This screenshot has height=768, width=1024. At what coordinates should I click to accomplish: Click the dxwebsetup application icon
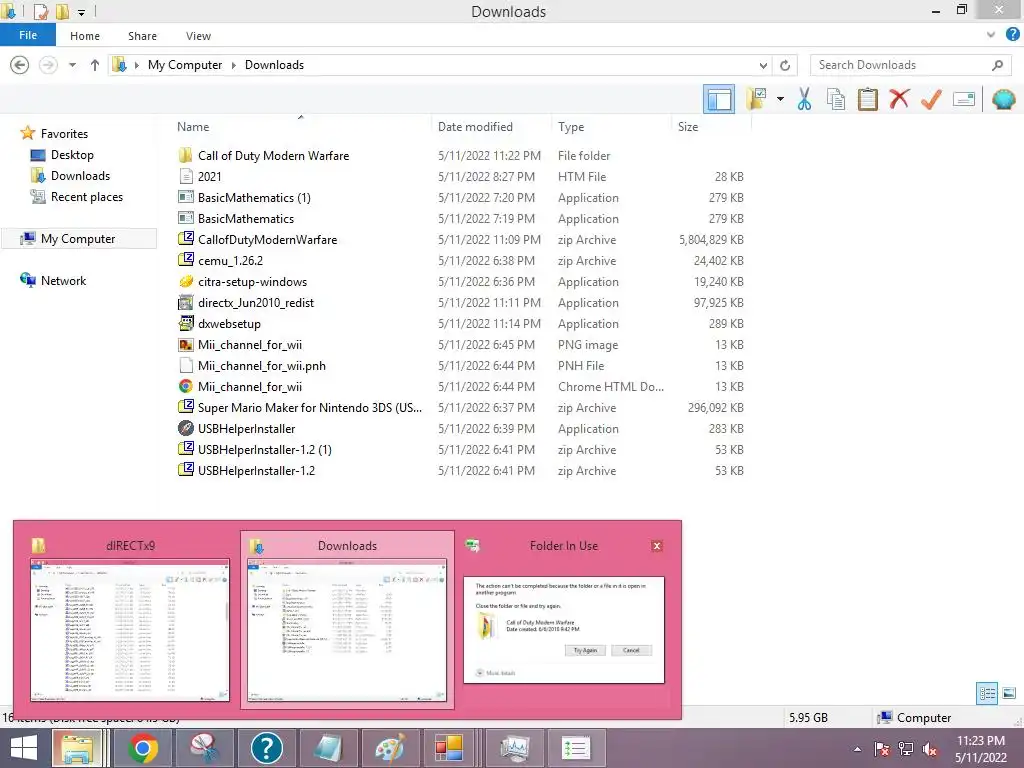coord(186,323)
